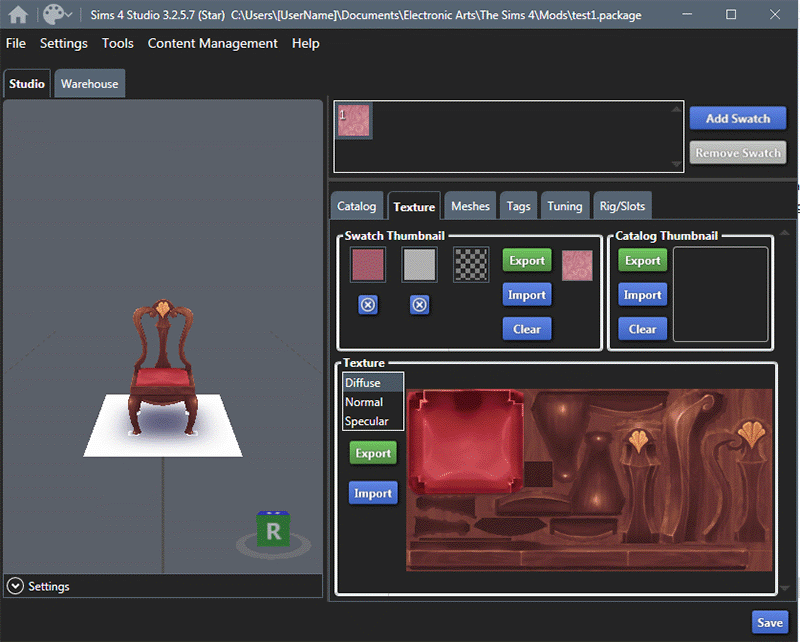800x642 pixels.
Task: Click Export in Catalog Thumbnail section
Action: (642, 261)
